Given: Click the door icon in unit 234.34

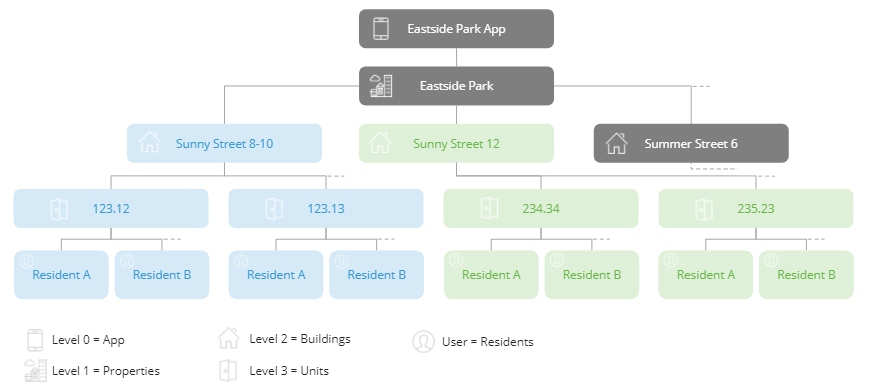Looking at the screenshot, I should tap(489, 208).
